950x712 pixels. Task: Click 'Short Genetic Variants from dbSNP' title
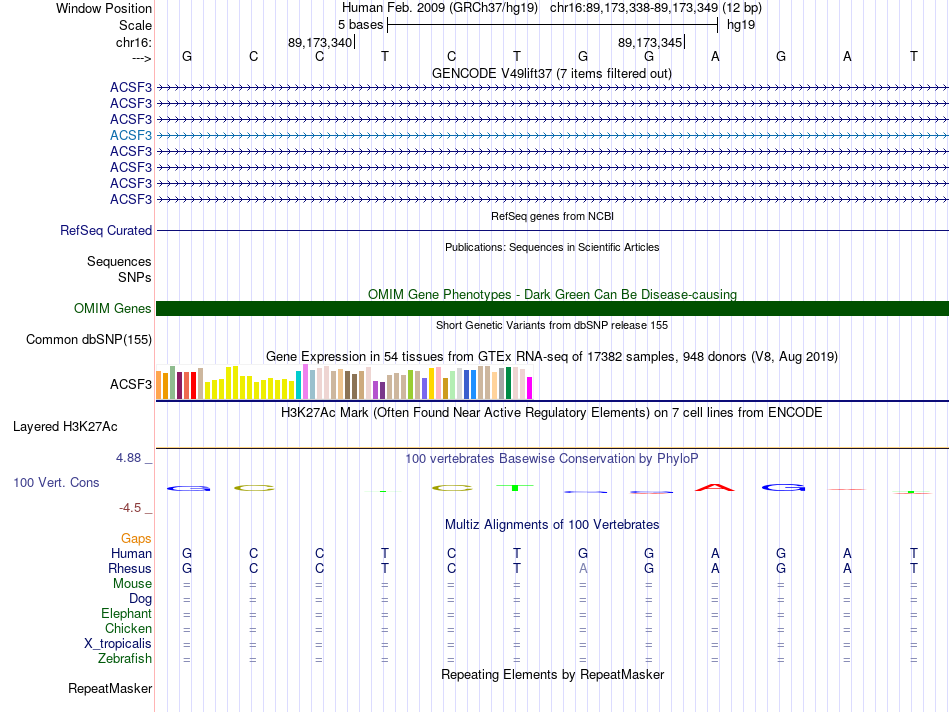coord(552,325)
